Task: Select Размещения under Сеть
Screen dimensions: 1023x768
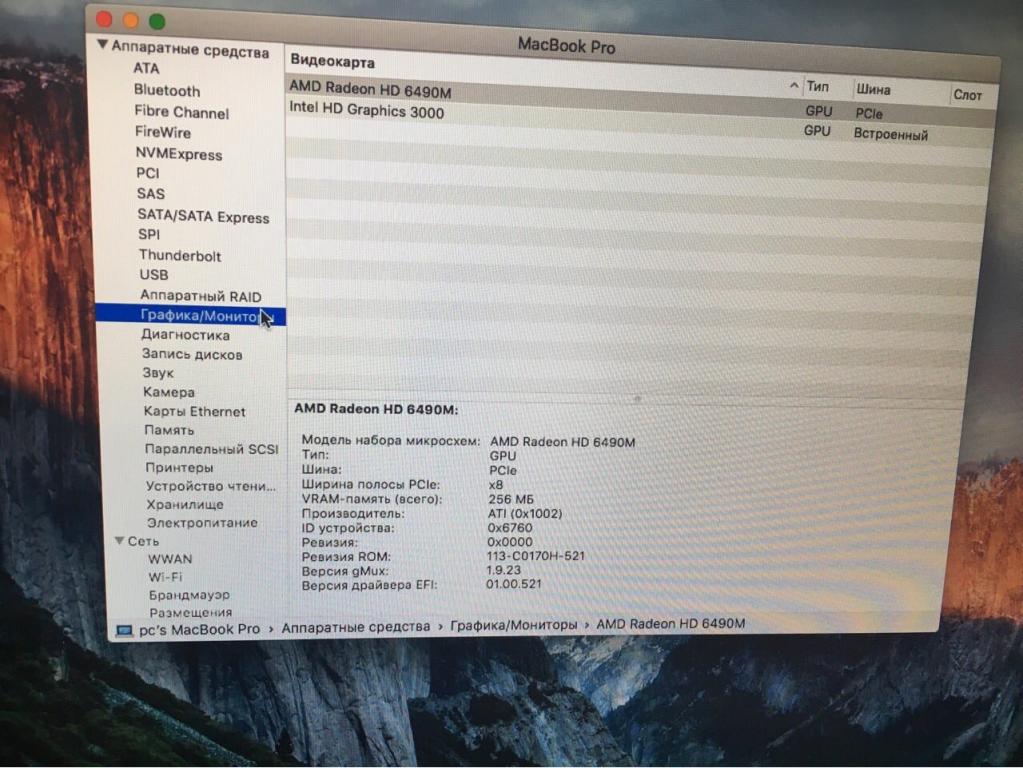Action: [x=191, y=612]
